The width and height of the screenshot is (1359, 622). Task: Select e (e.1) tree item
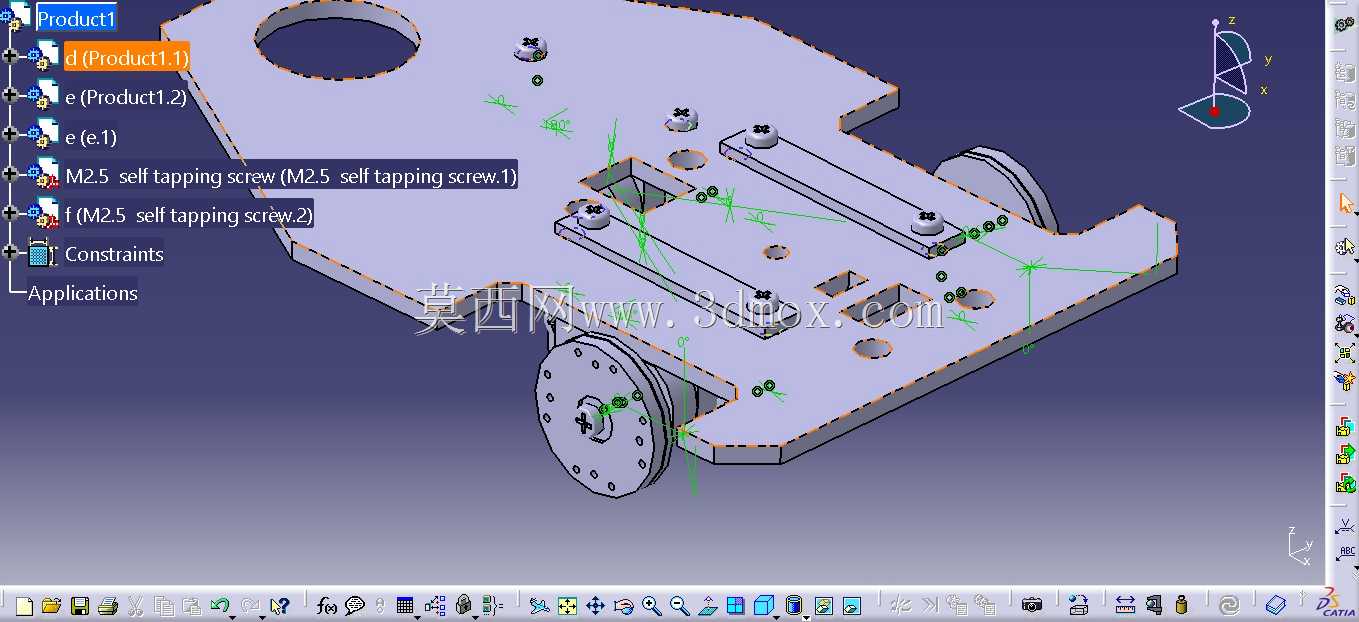(x=91, y=136)
